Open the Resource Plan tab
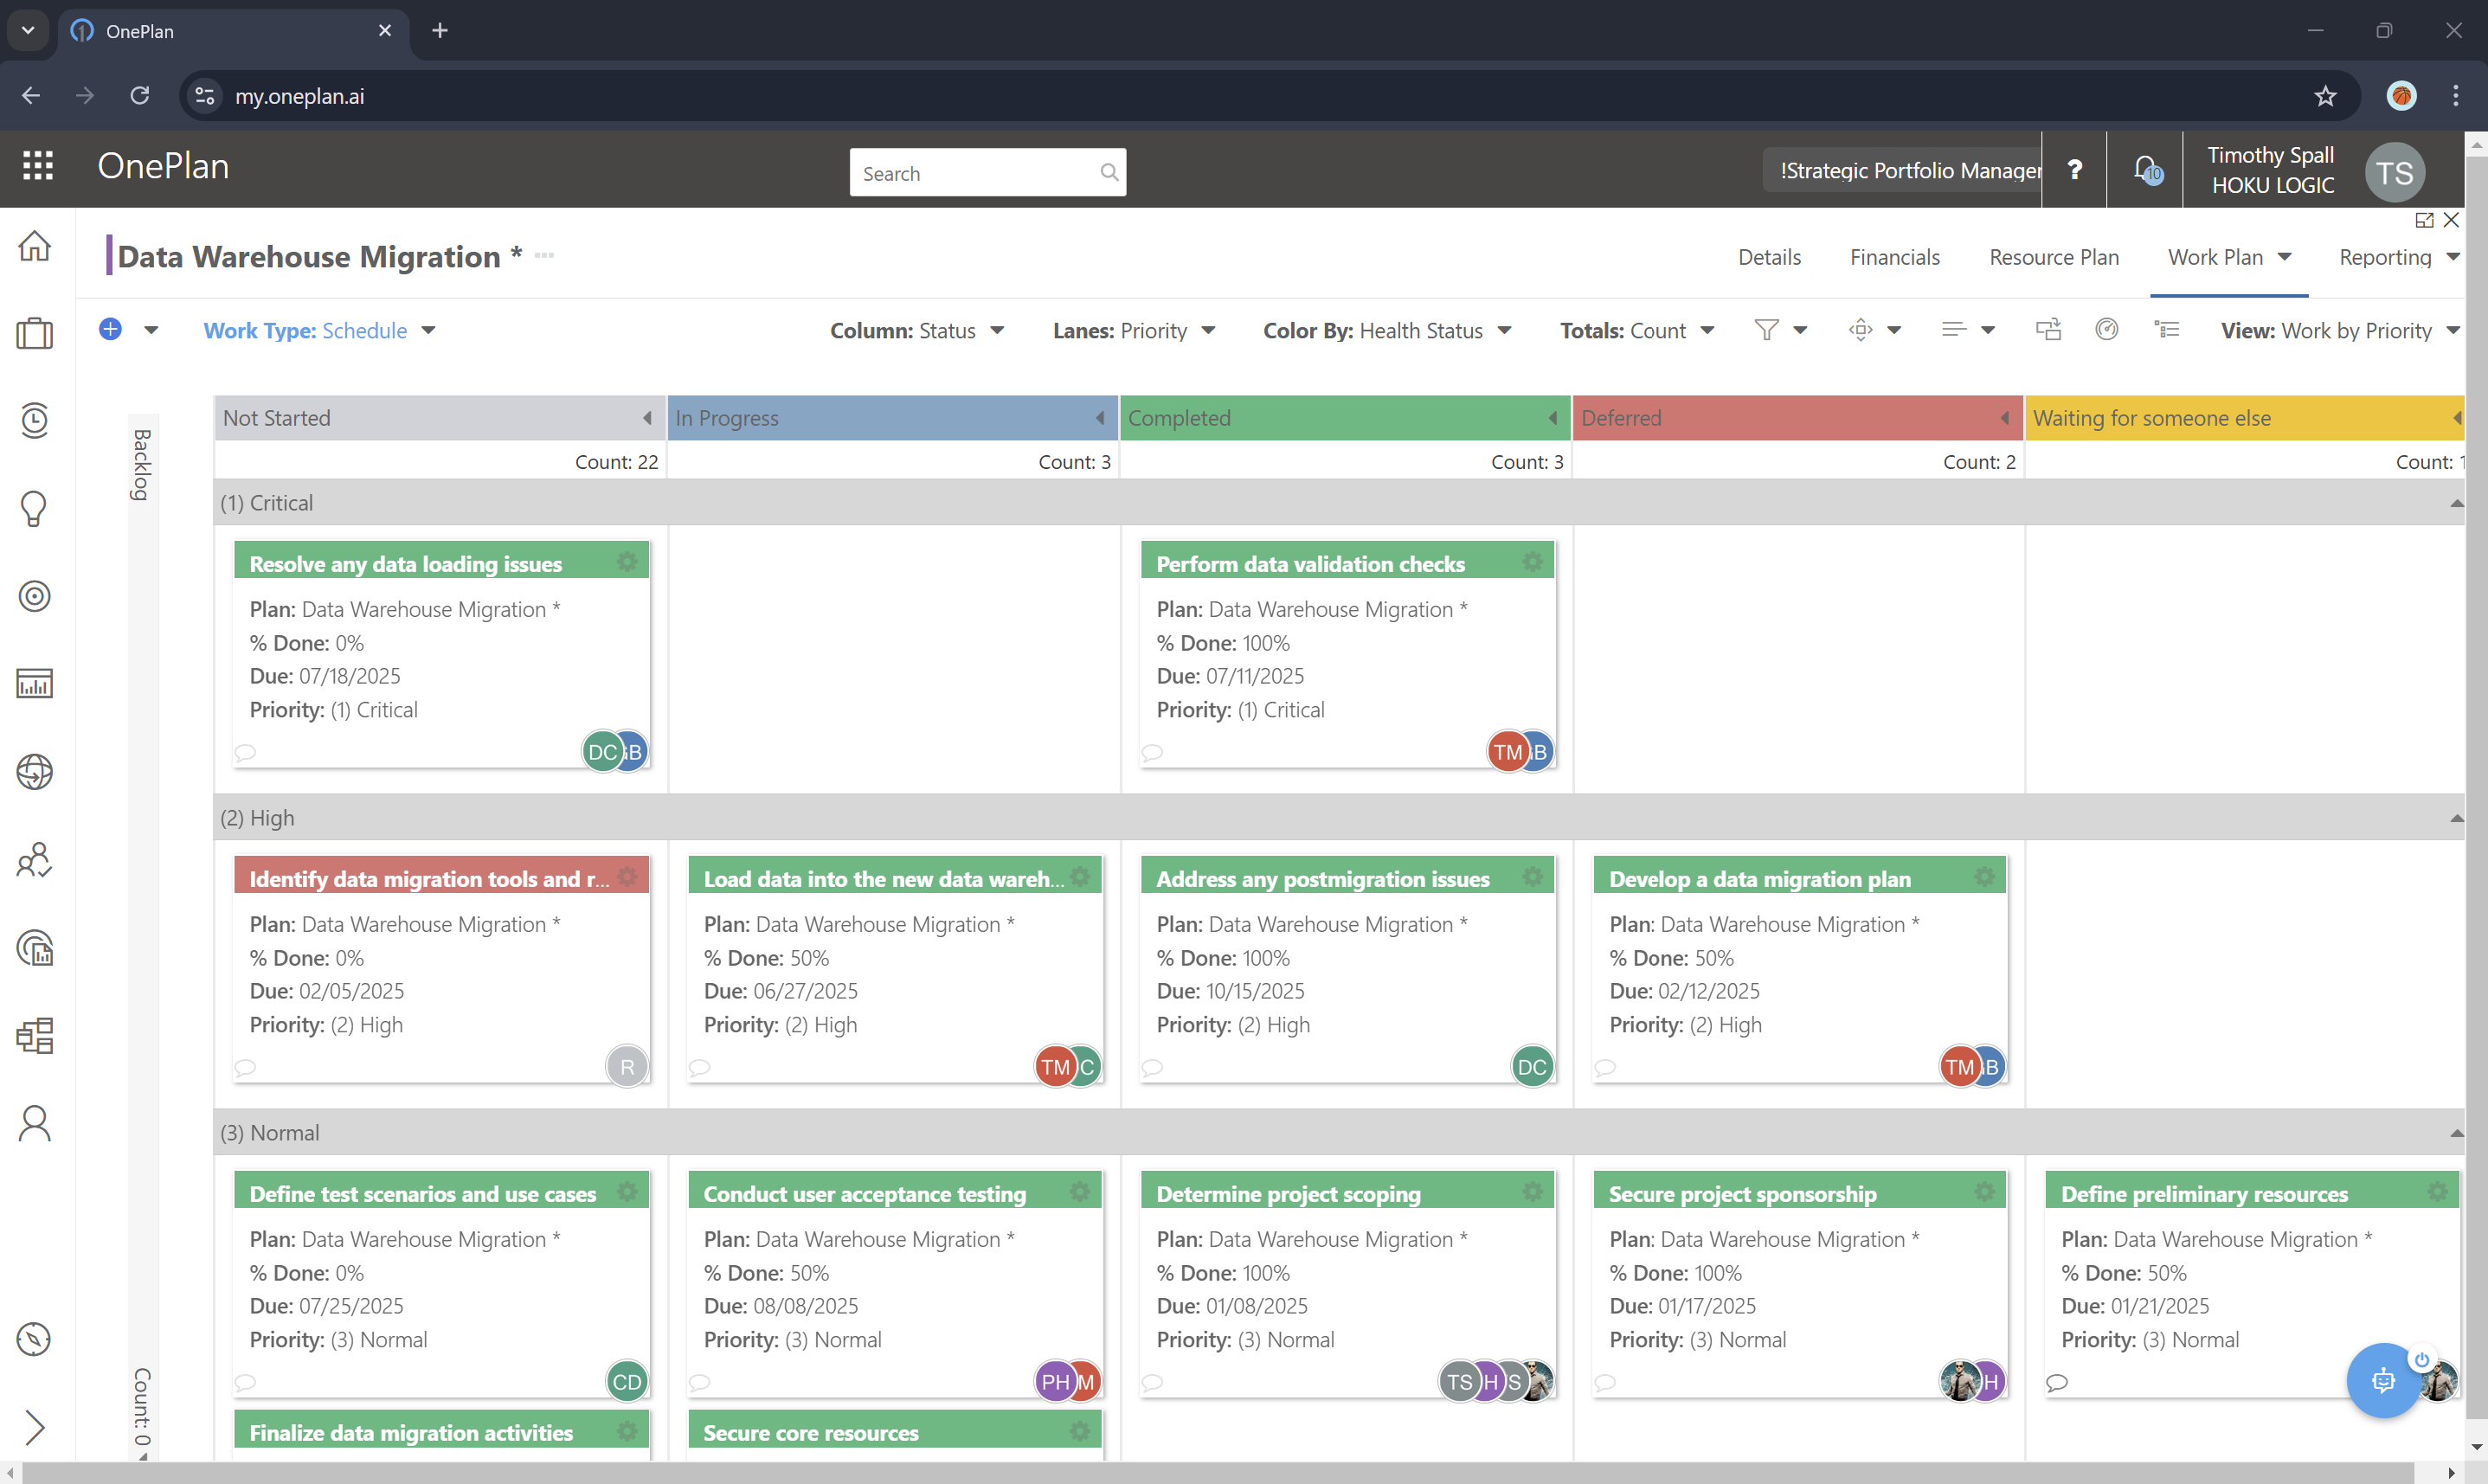The image size is (2488, 1484). click(x=2053, y=257)
